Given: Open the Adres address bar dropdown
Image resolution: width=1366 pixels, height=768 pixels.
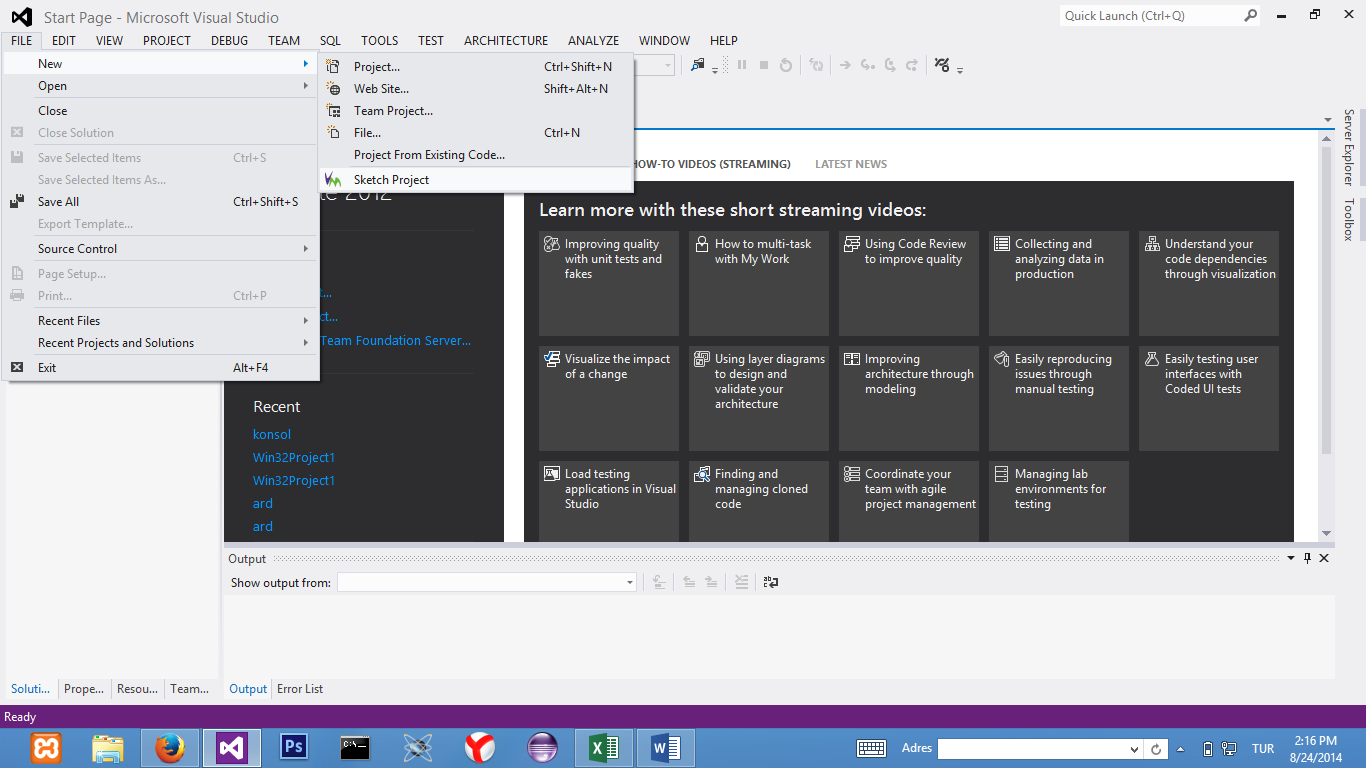Looking at the screenshot, I should pyautogui.click(x=1134, y=749).
